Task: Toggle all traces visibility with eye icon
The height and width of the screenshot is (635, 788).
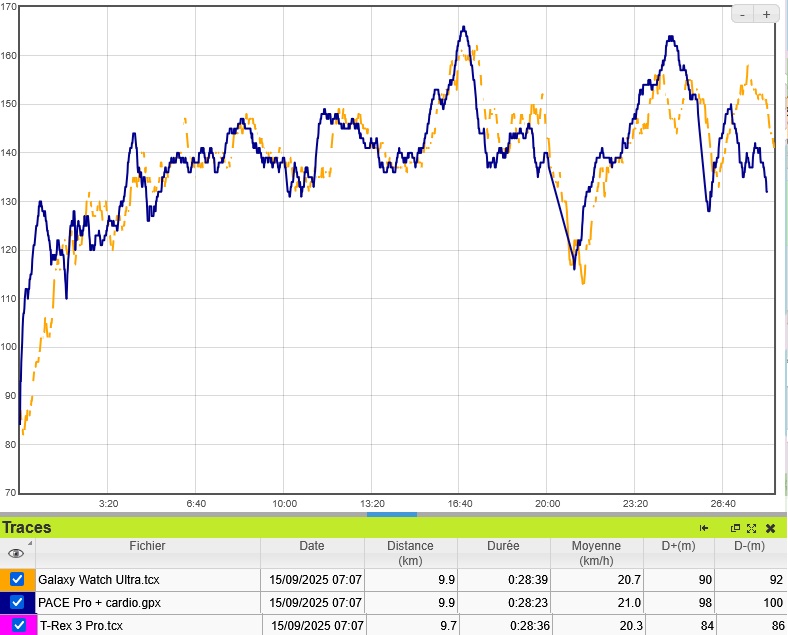Action: coord(16,553)
